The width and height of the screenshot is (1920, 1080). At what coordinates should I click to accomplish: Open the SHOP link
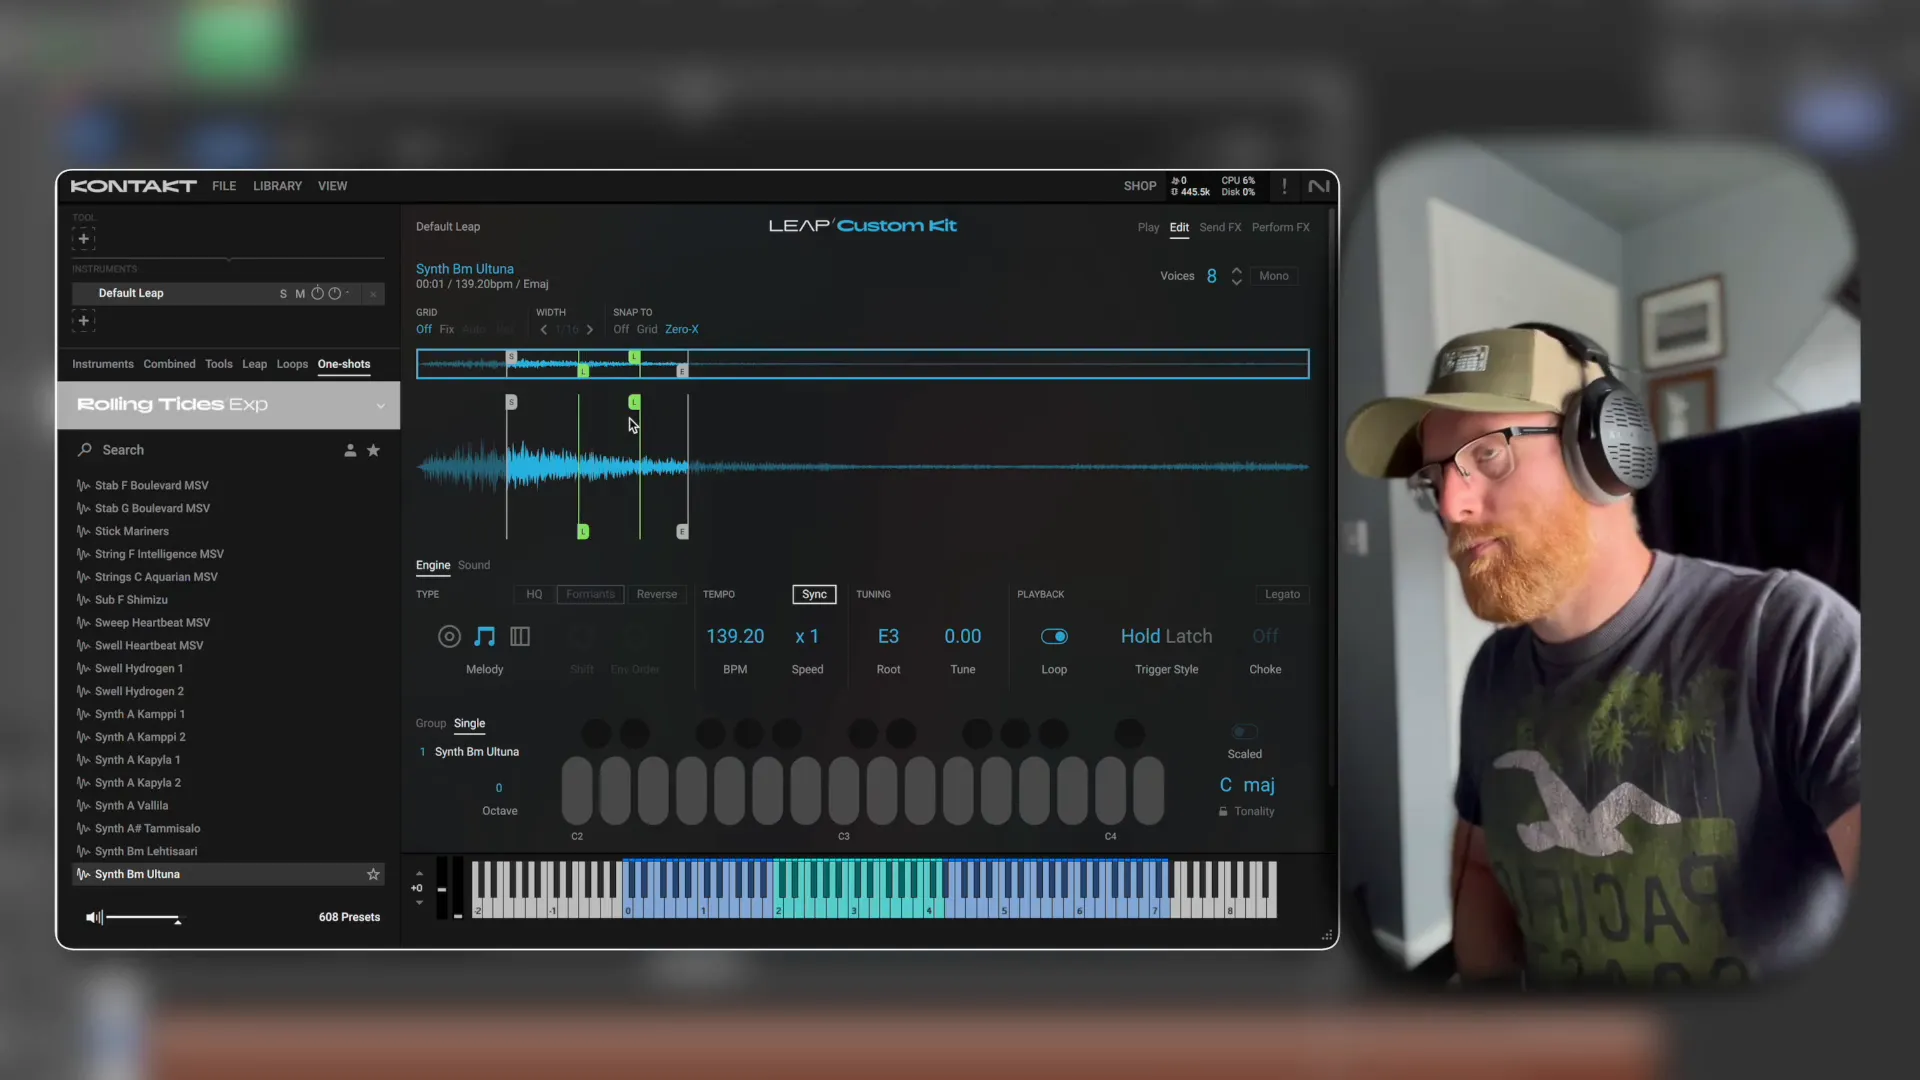(1139, 186)
